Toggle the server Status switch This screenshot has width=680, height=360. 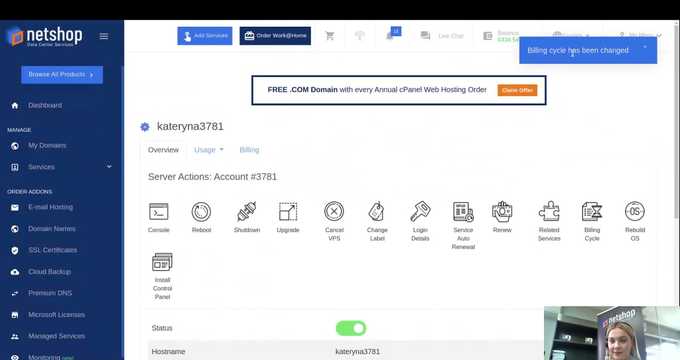tap(351, 328)
